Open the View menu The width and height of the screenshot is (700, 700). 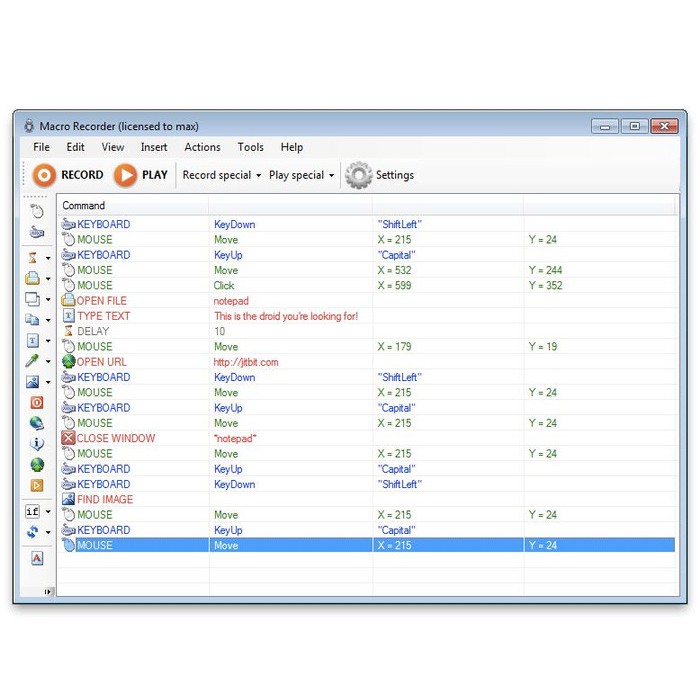[x=113, y=147]
